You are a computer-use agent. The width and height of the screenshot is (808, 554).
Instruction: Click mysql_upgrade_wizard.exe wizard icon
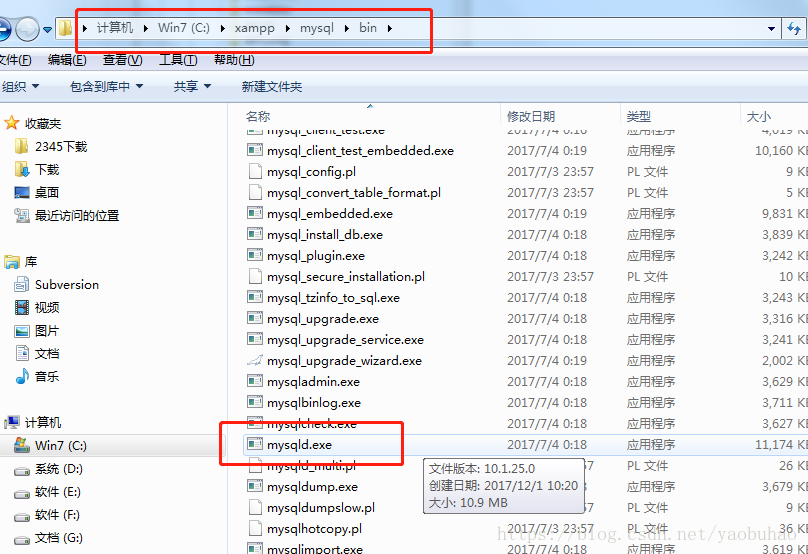coord(255,361)
